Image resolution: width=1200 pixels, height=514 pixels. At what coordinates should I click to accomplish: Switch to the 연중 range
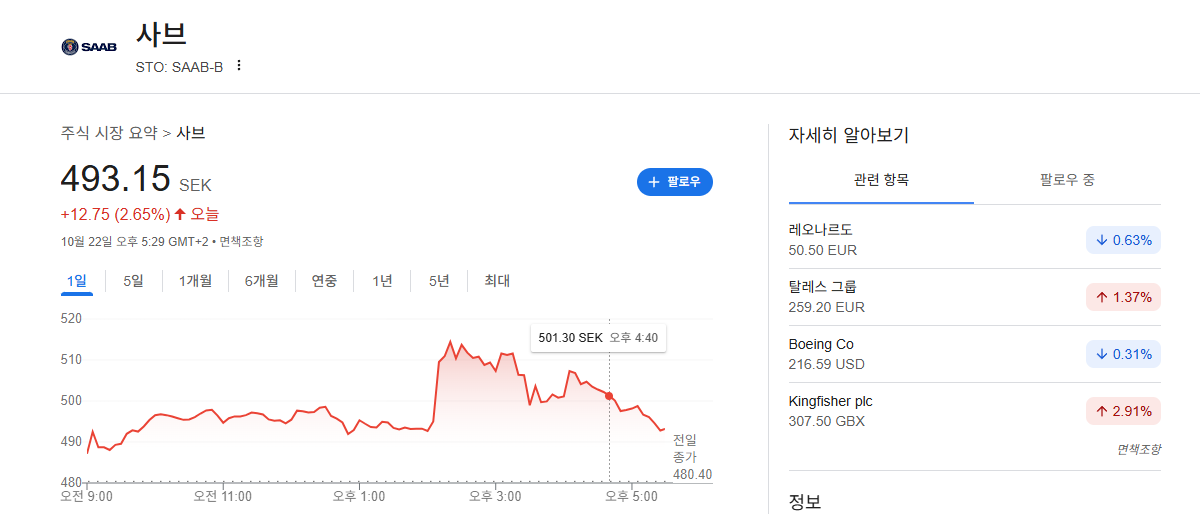pos(324,281)
